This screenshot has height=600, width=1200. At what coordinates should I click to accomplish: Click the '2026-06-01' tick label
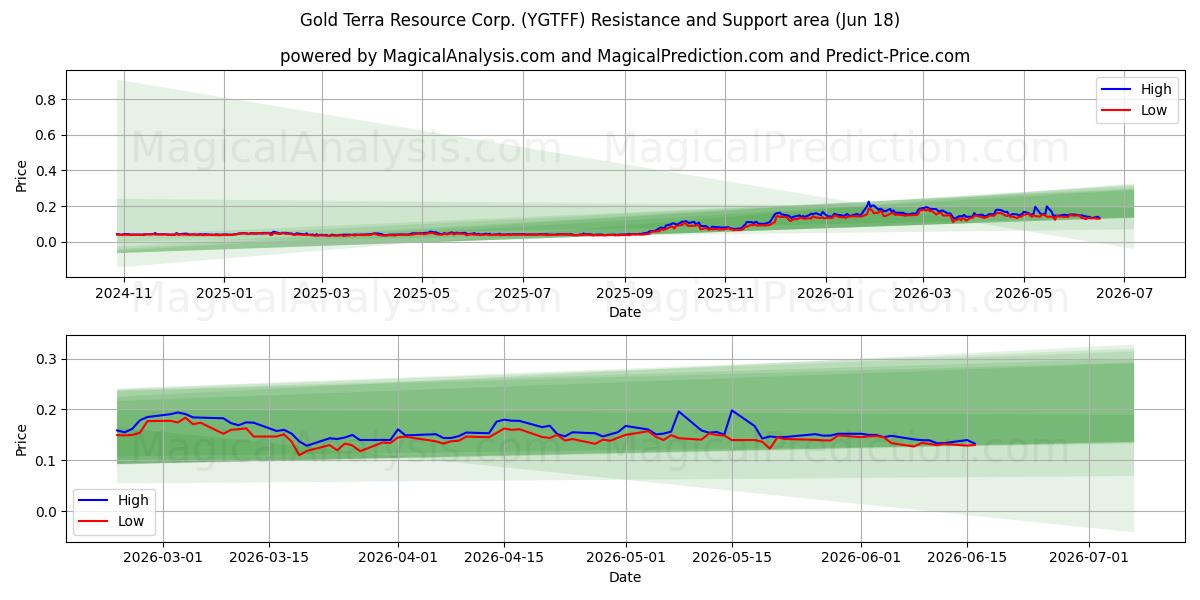[860, 558]
